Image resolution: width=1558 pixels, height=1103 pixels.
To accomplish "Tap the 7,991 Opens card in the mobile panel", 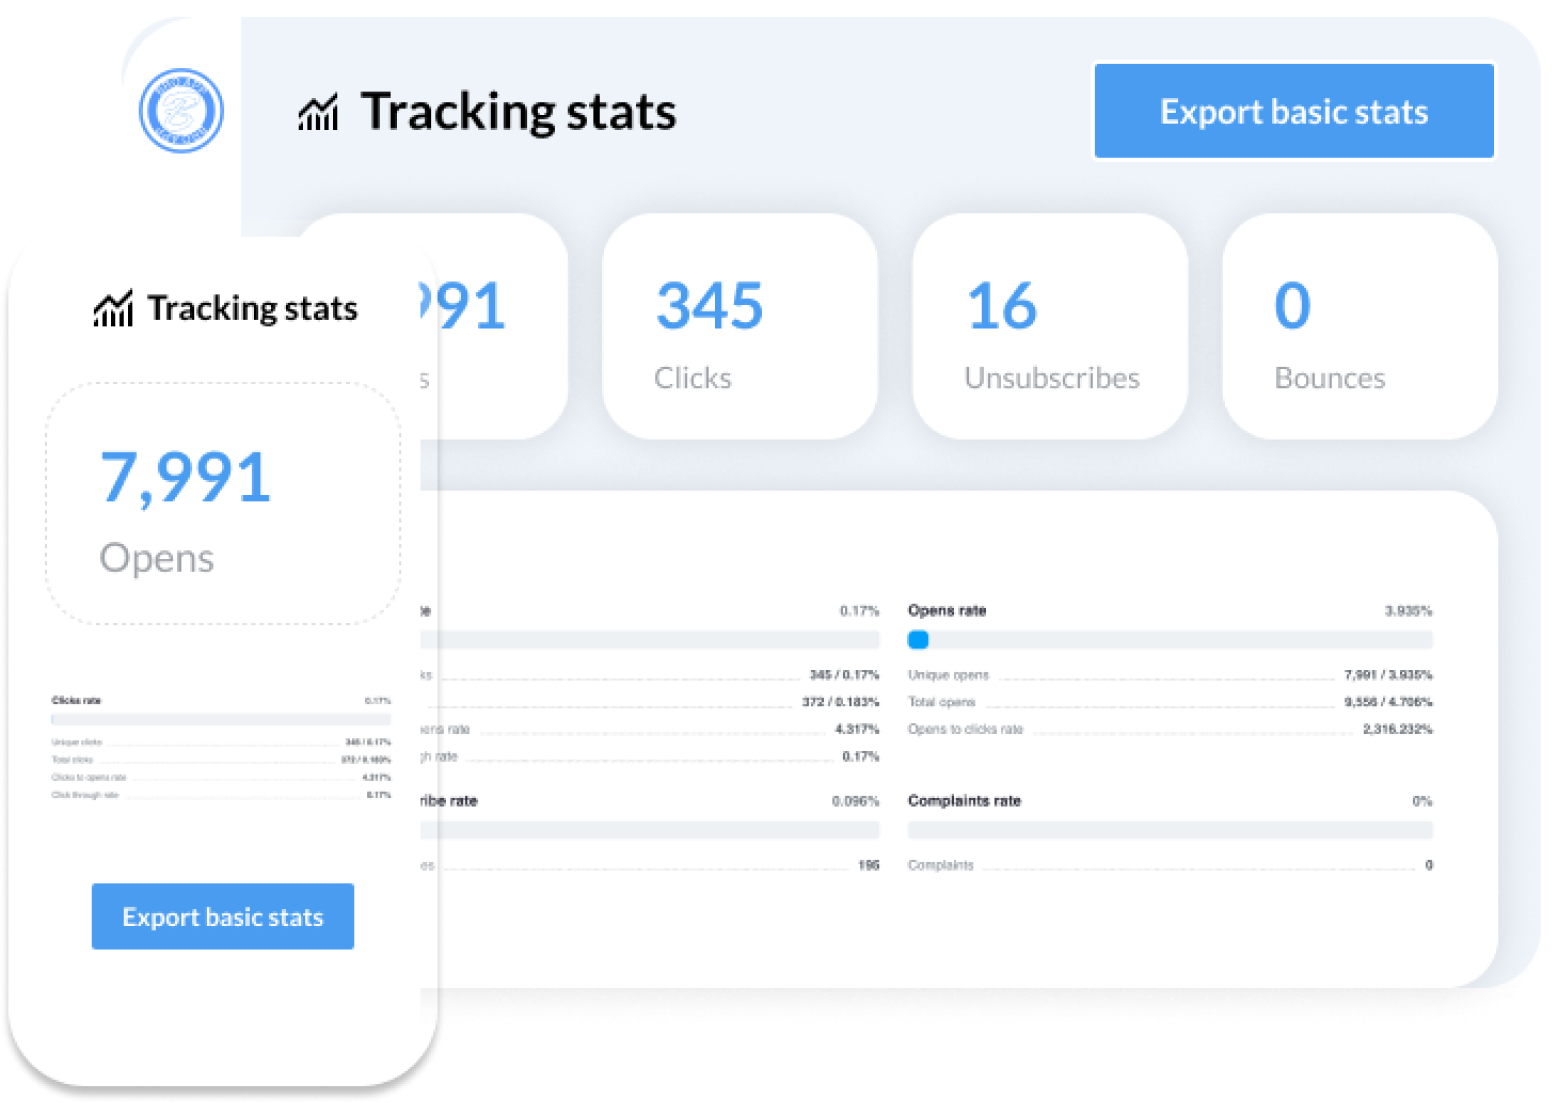I will (223, 504).
